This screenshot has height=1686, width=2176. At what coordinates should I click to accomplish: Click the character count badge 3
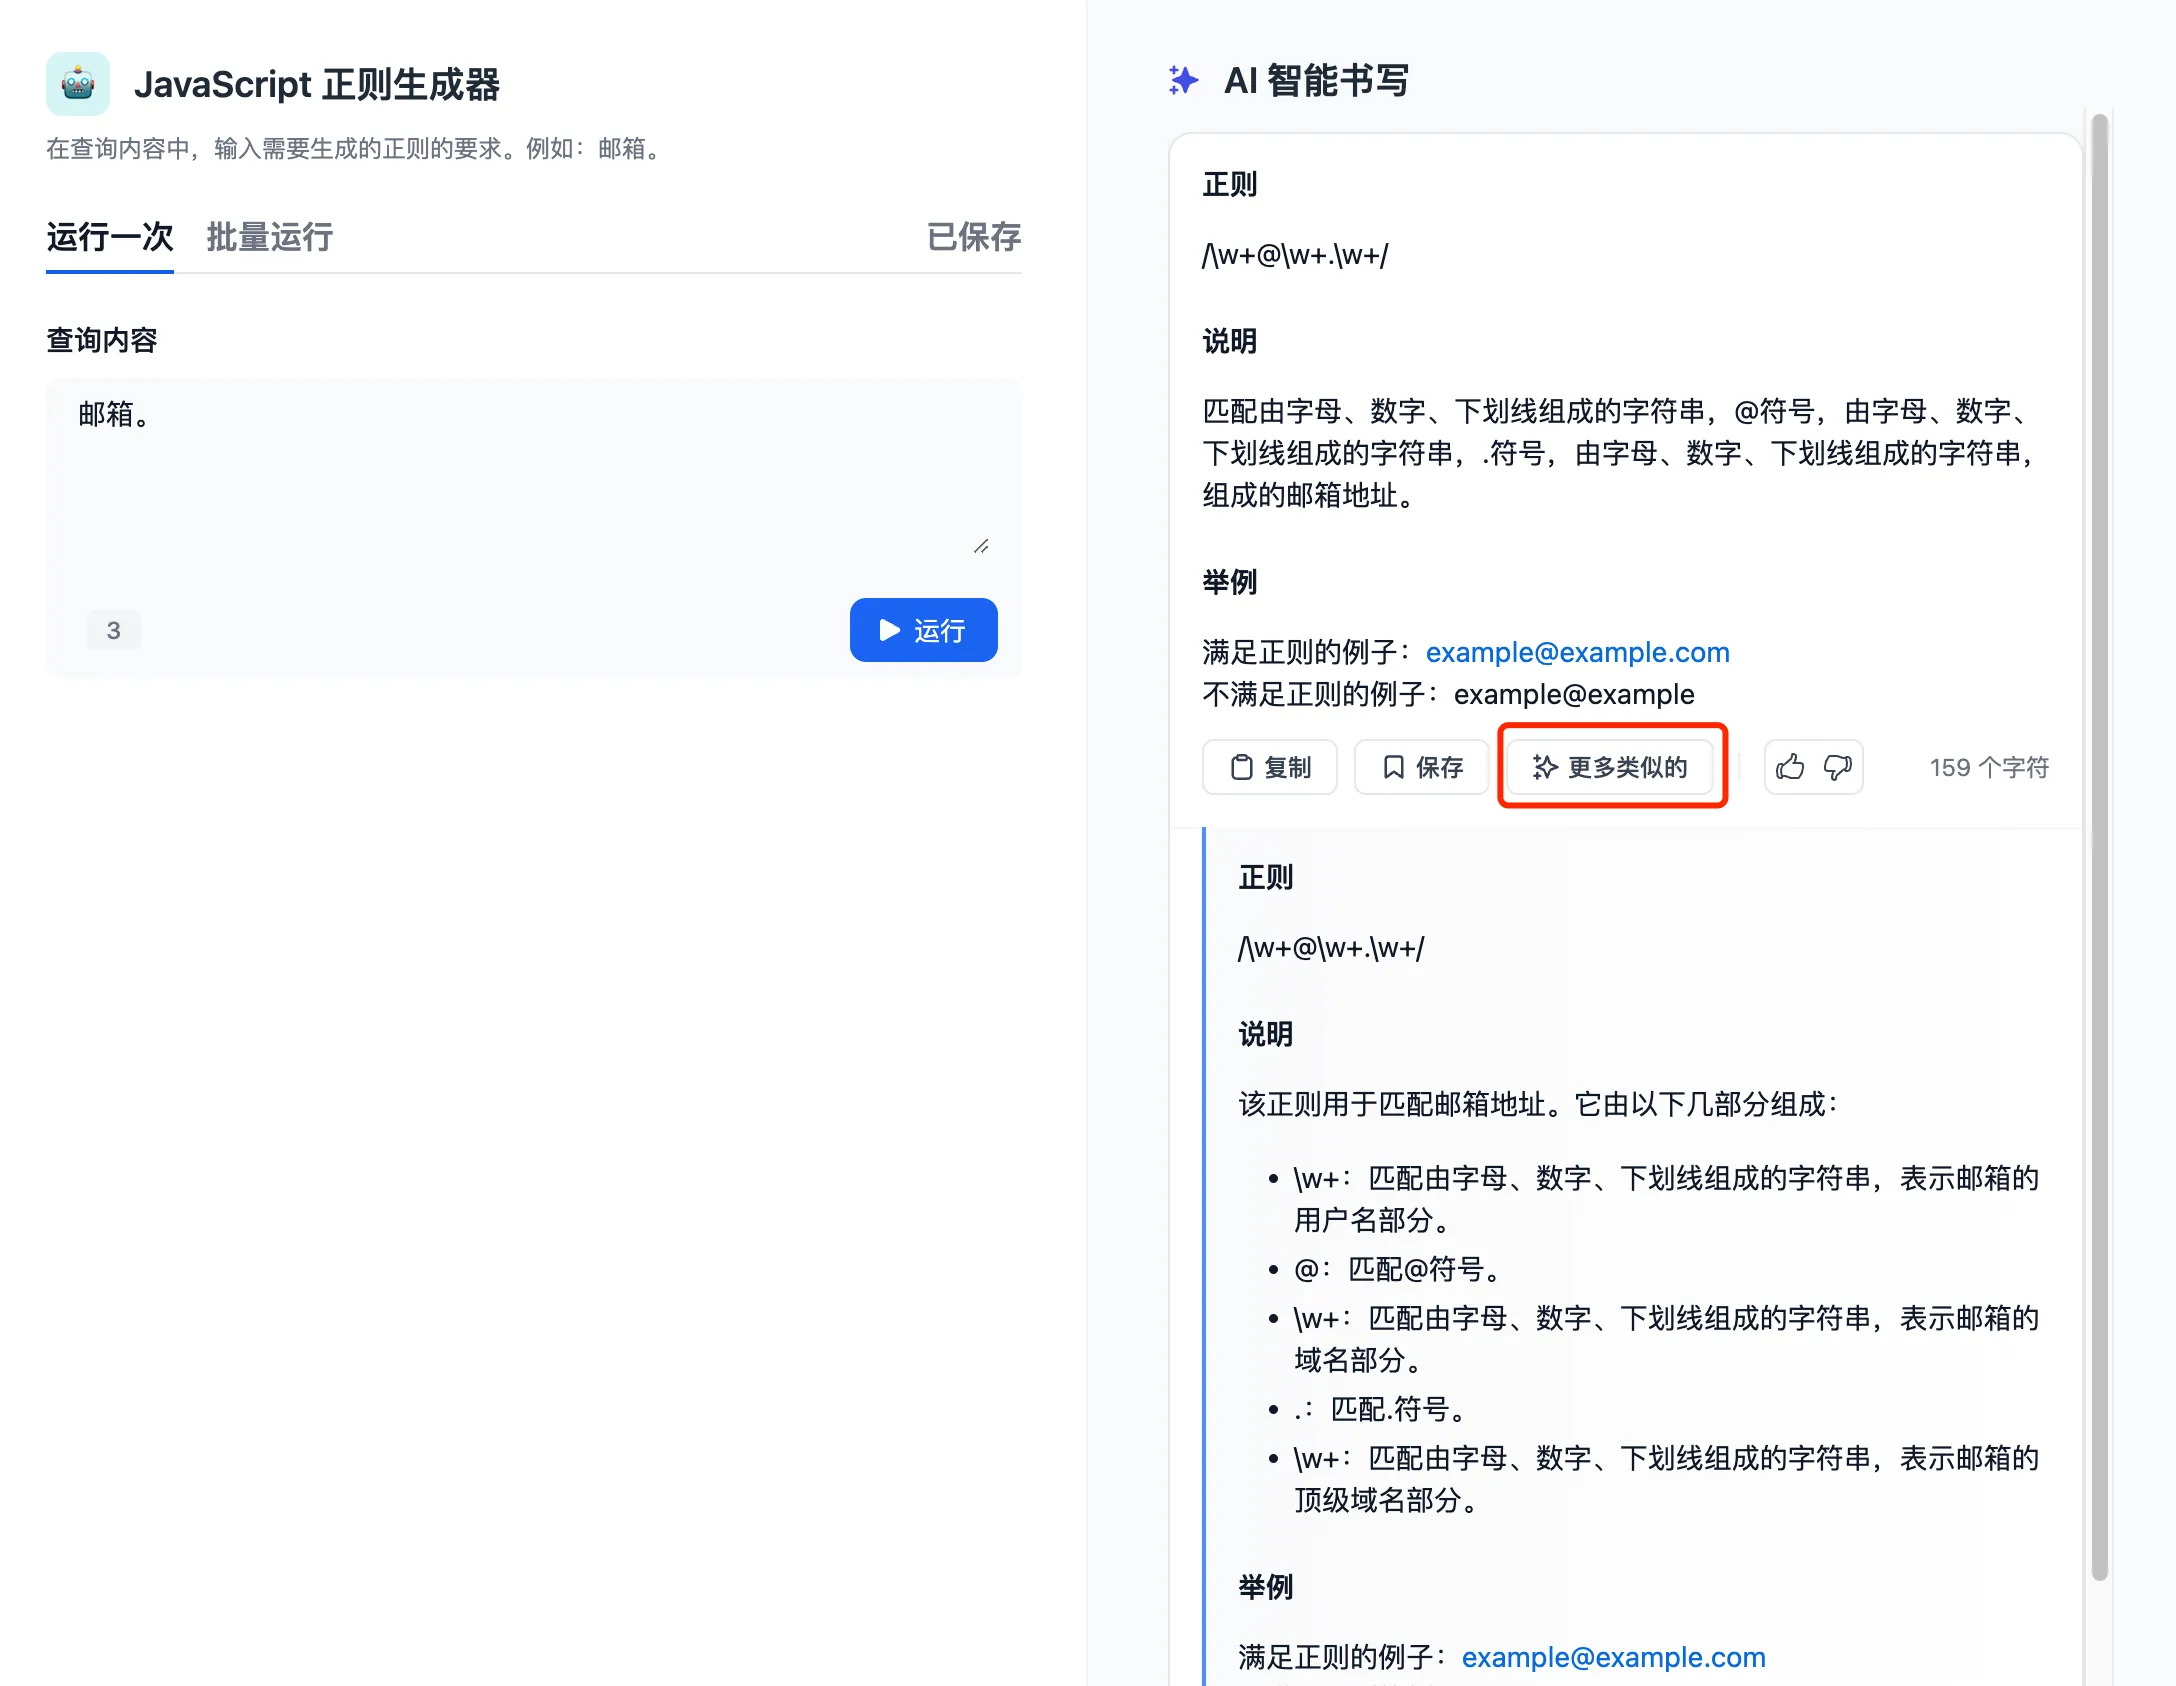[x=113, y=631]
